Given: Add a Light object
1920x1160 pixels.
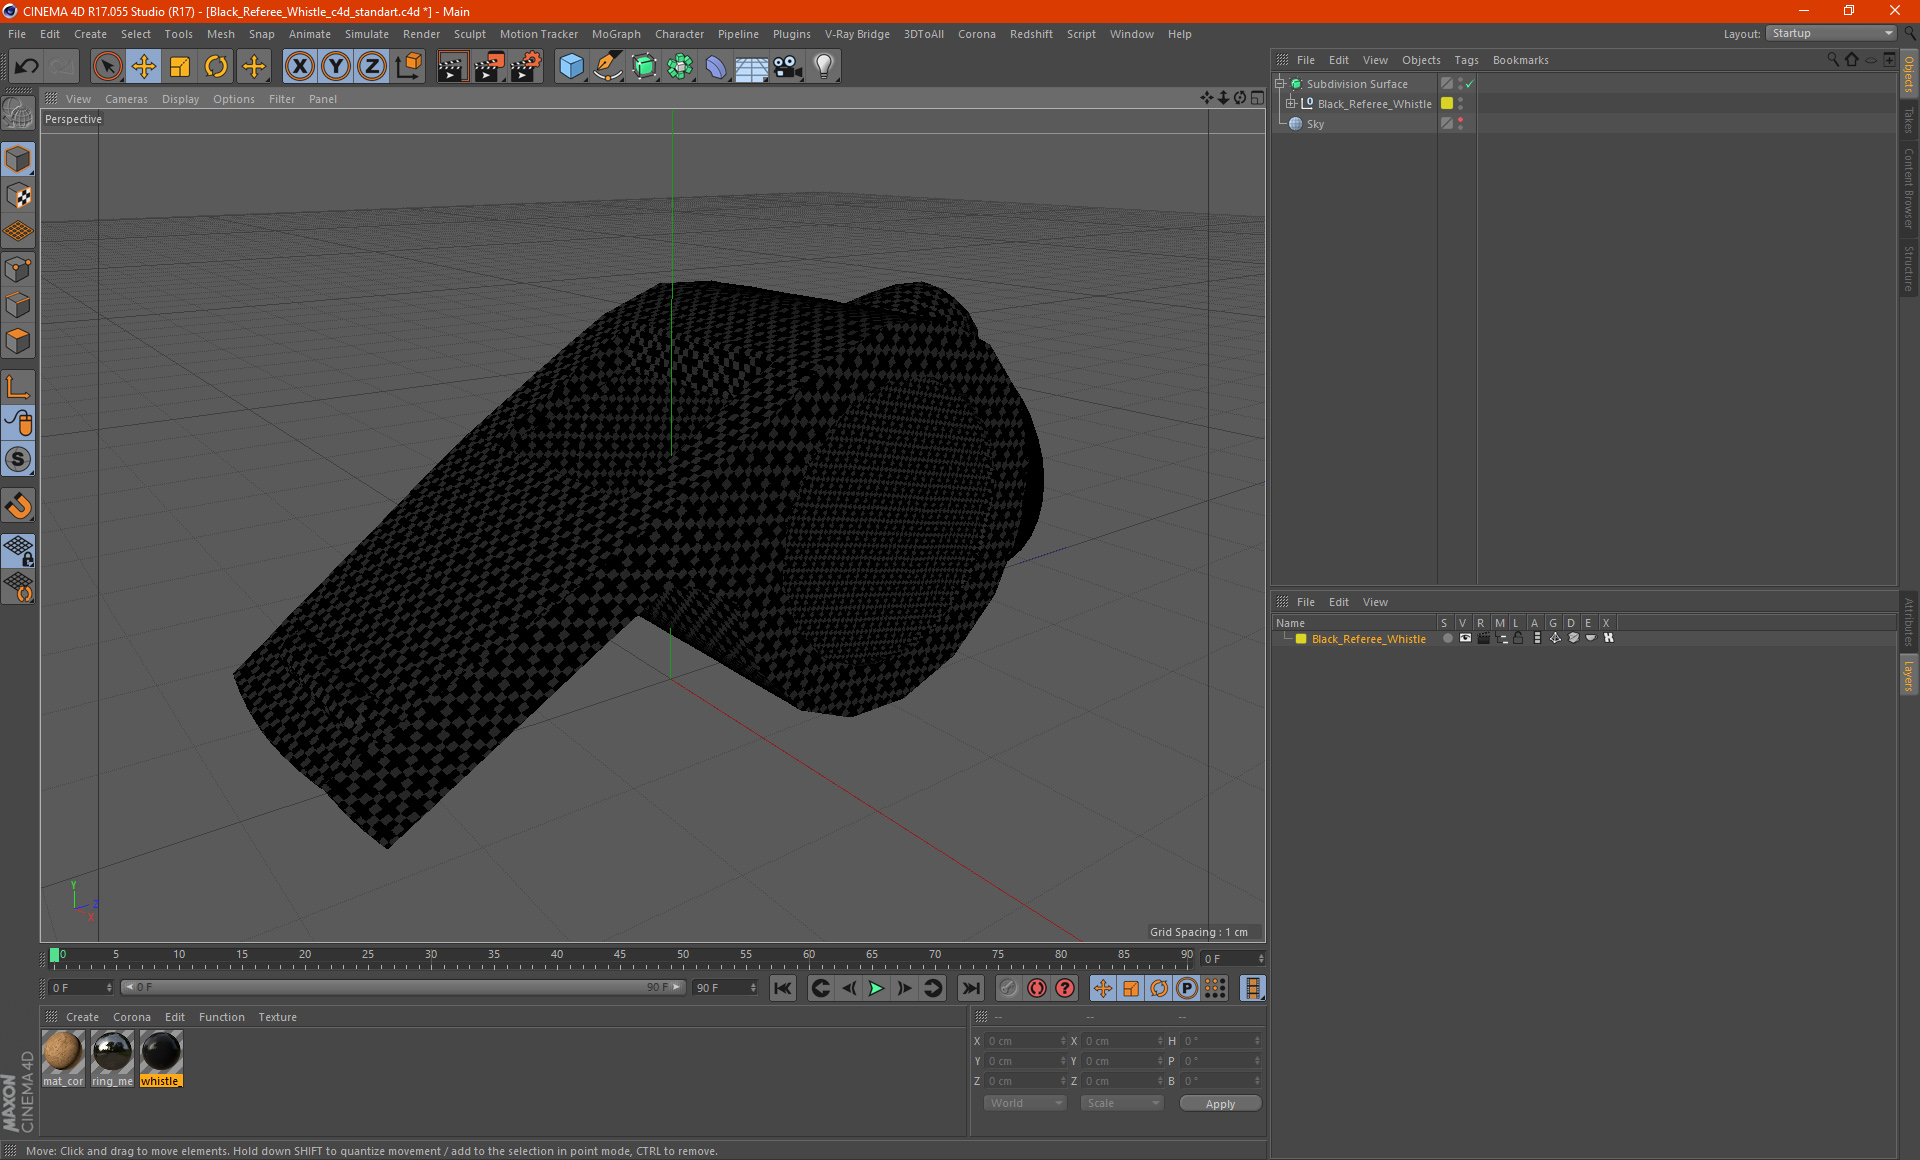Looking at the screenshot, I should coord(824,67).
